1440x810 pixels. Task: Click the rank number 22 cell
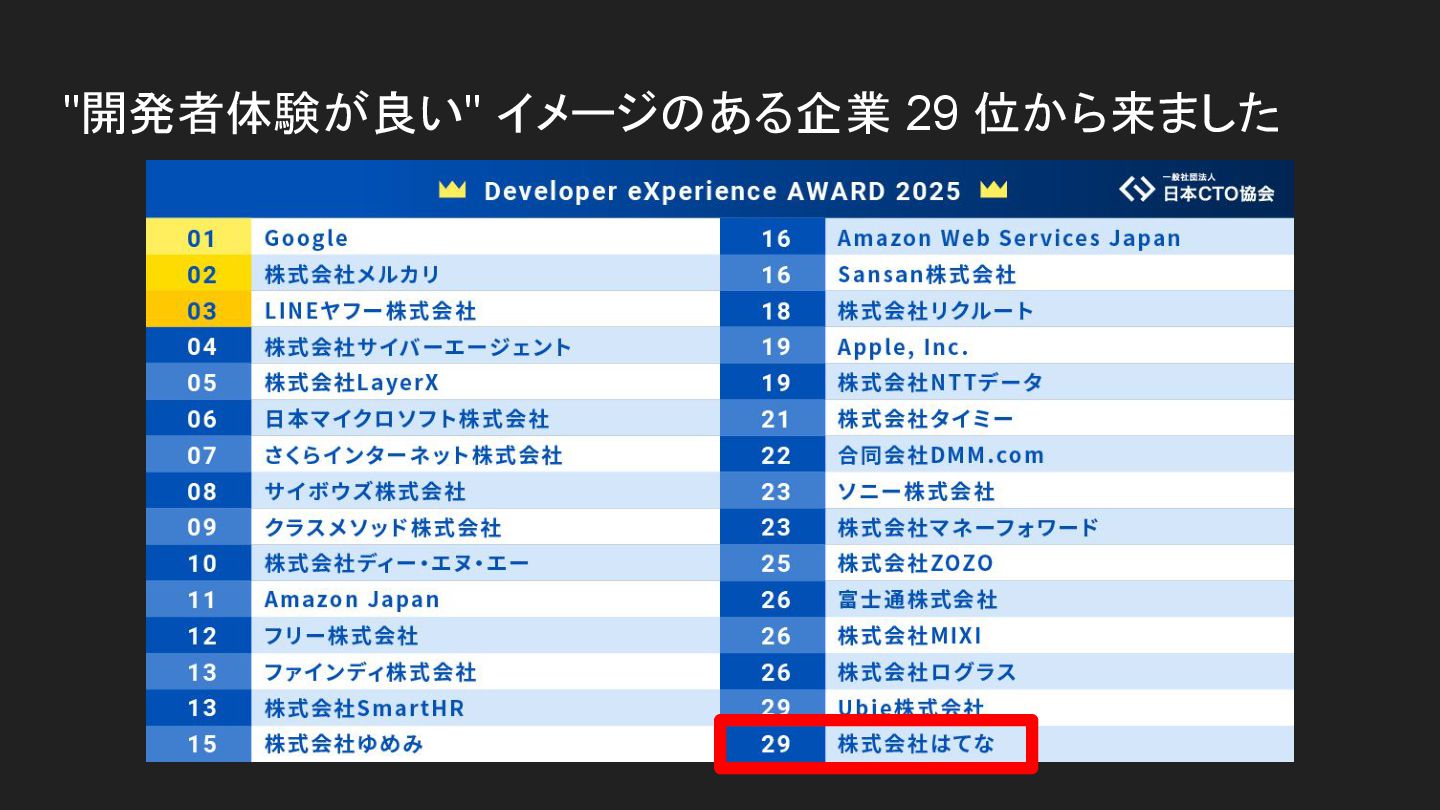[x=772, y=454]
